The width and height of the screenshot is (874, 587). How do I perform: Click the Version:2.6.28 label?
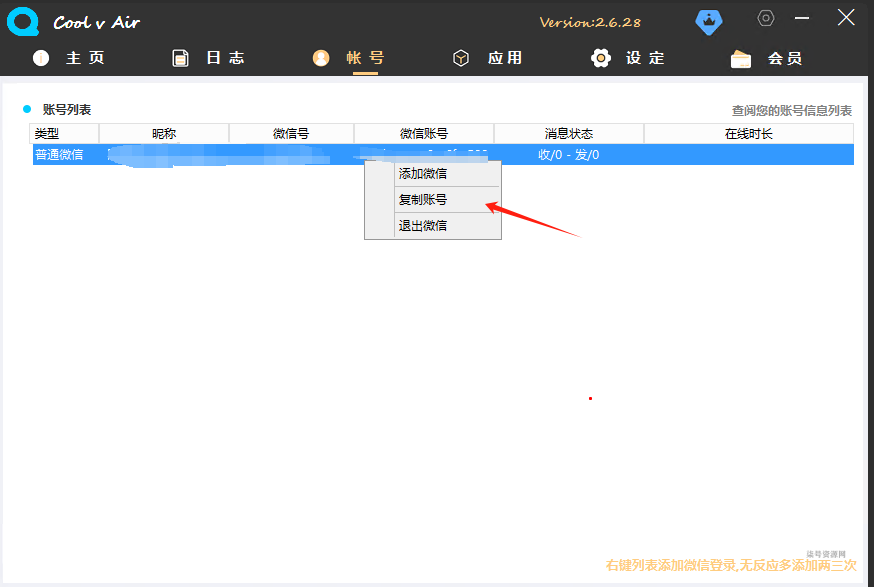[590, 23]
